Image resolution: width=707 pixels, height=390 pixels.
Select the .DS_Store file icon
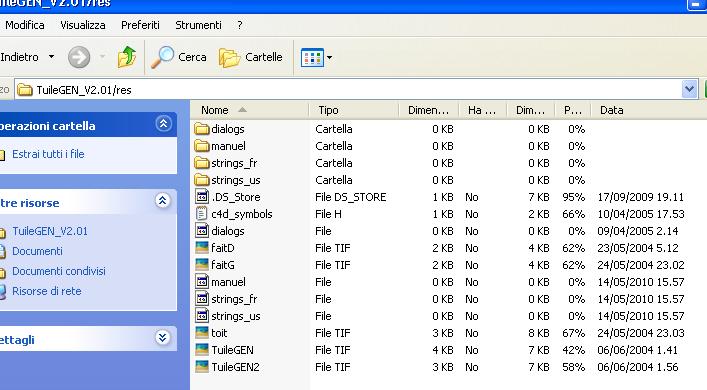tap(202, 197)
